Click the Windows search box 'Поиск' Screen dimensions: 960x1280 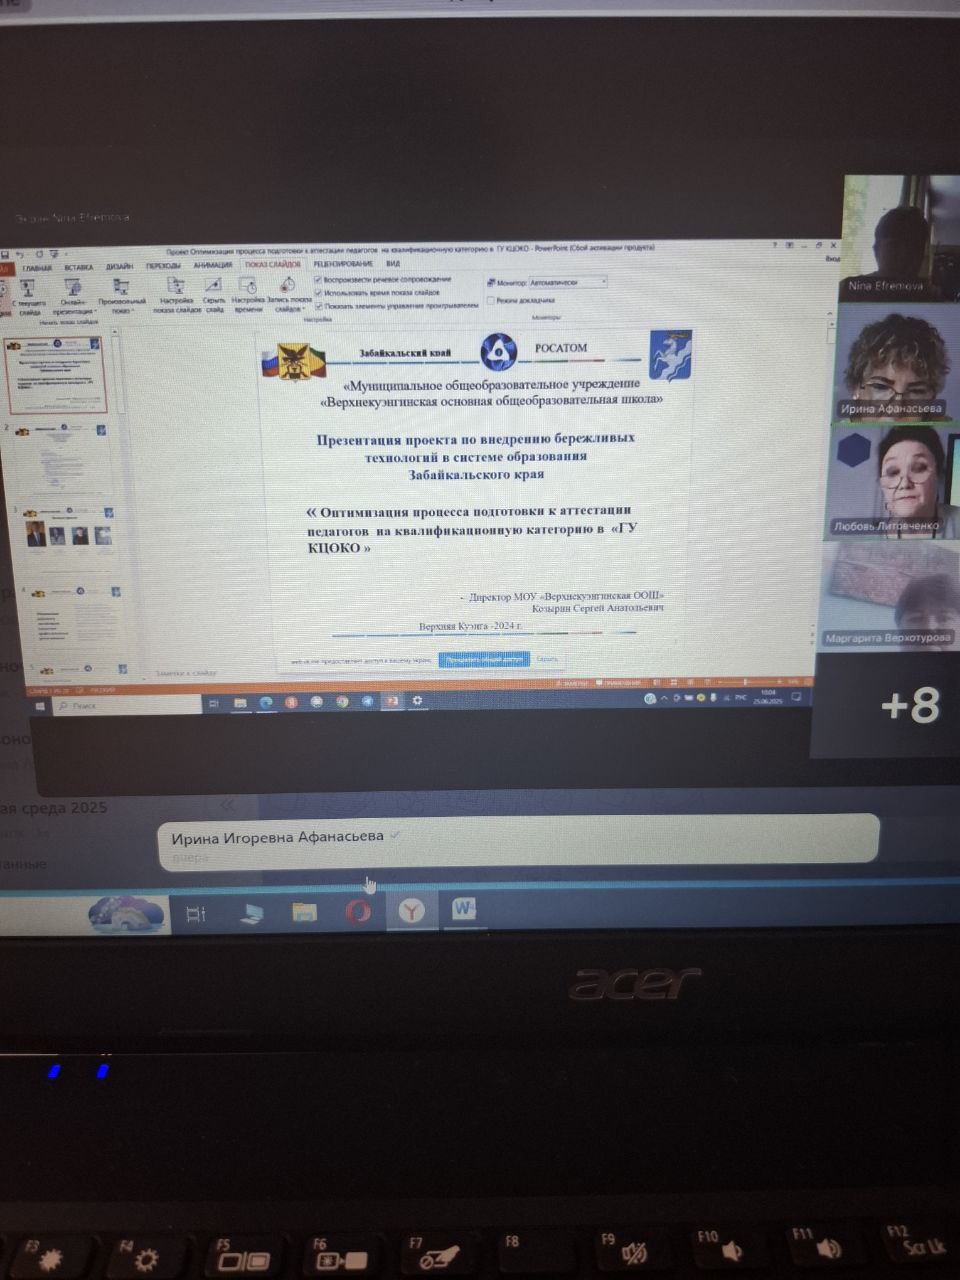(x=126, y=706)
